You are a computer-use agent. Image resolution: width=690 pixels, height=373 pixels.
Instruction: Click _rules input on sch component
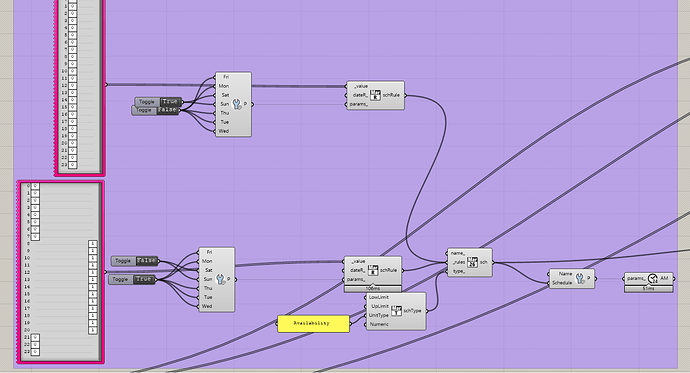459,262
